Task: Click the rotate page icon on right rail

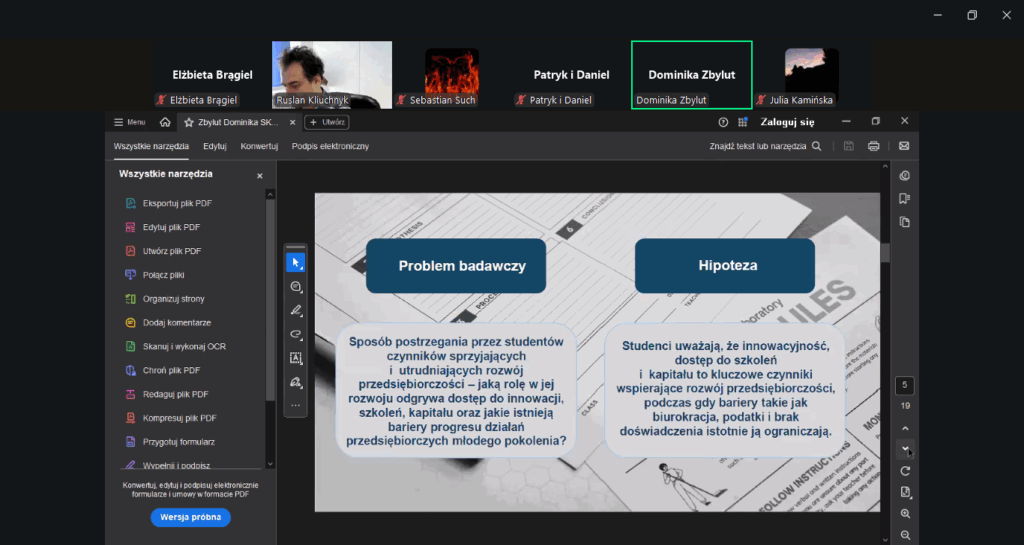Action: [x=905, y=471]
